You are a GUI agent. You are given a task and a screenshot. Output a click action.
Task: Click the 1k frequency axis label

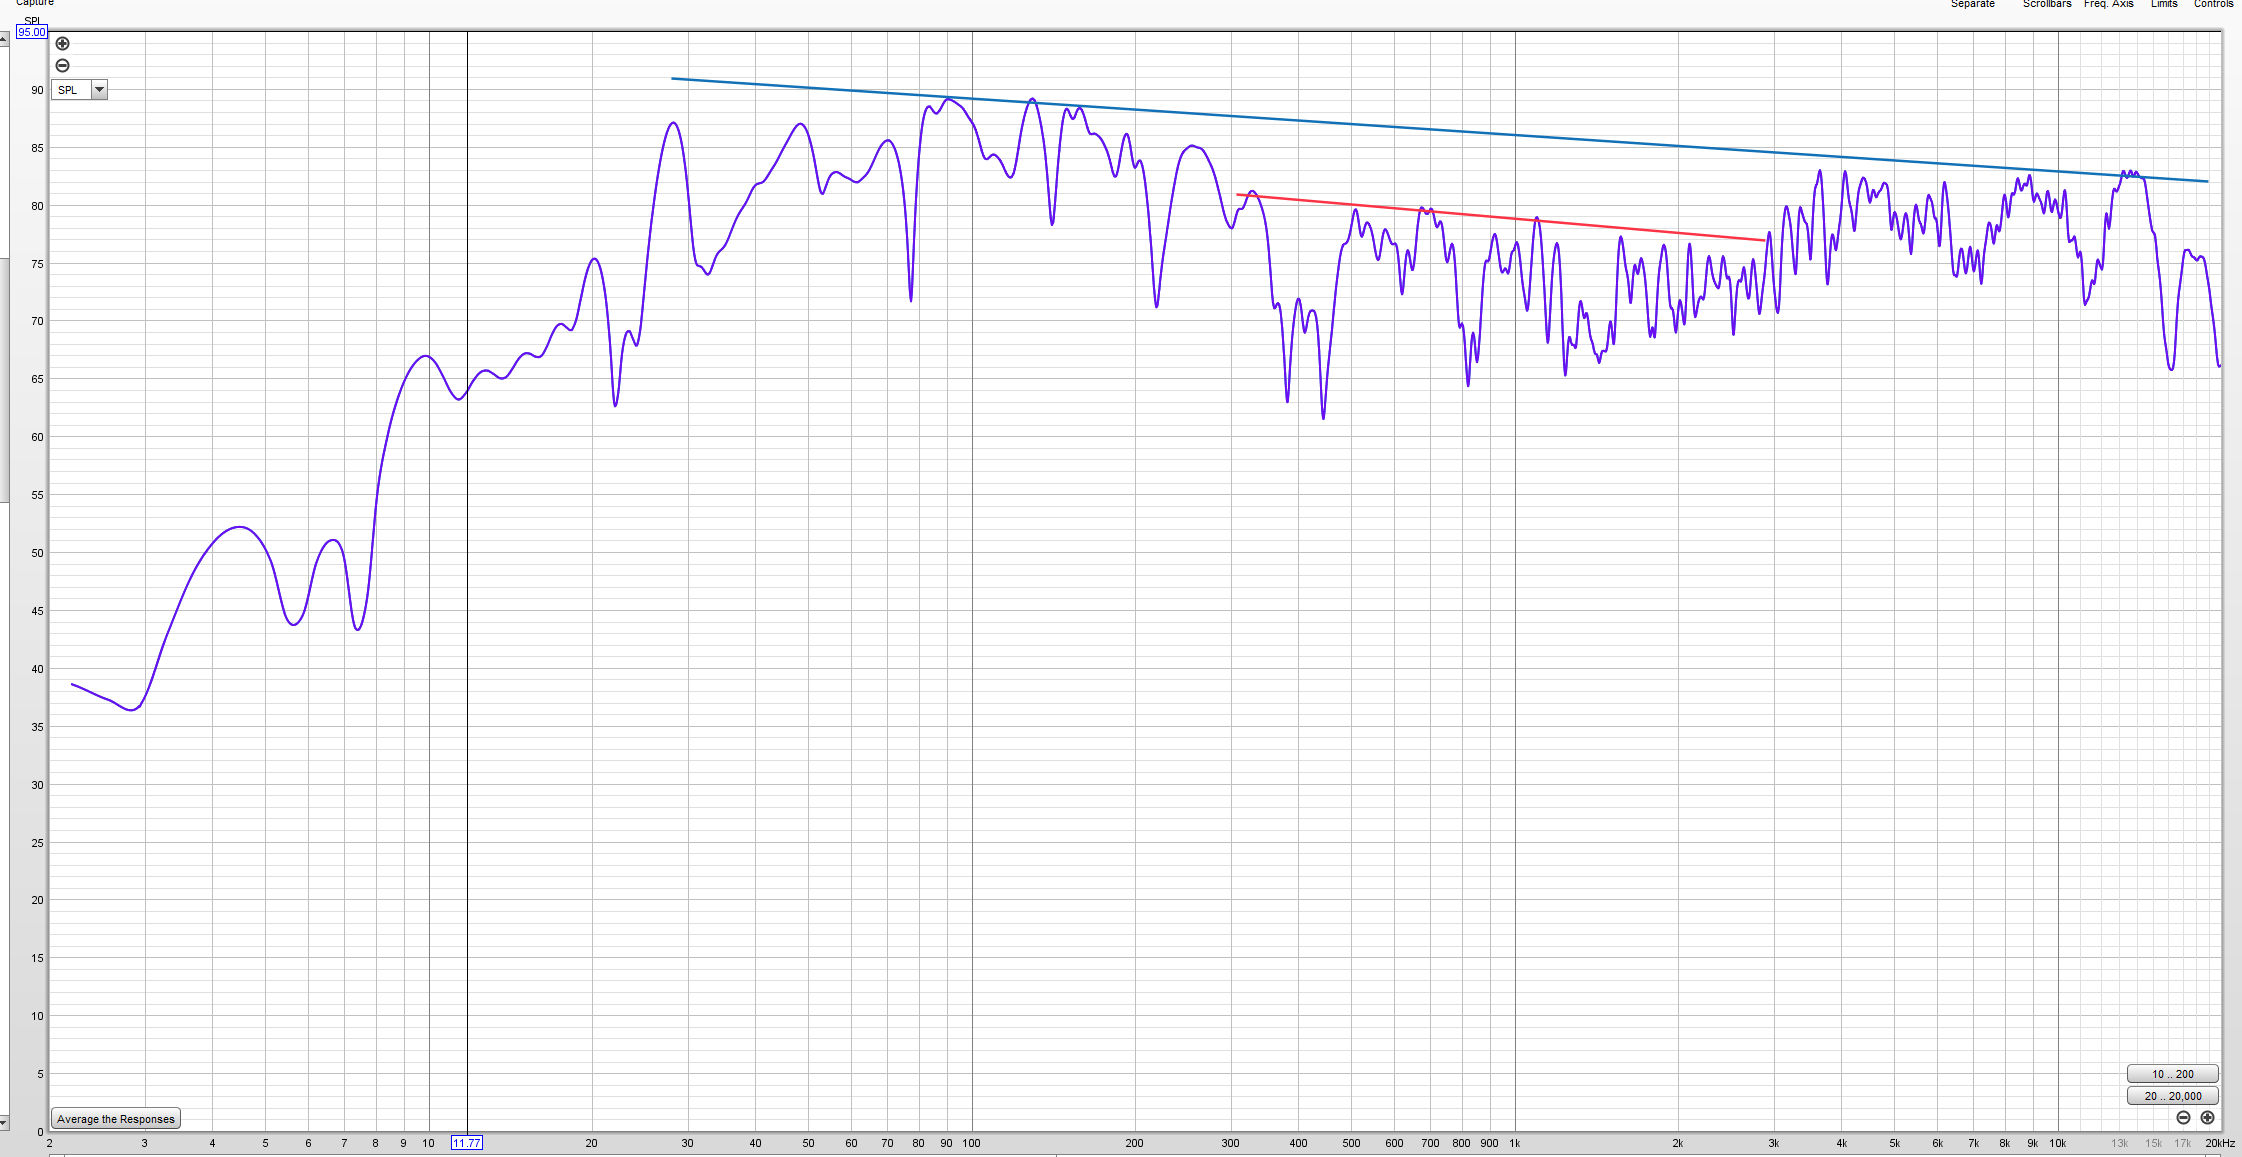tap(1515, 1143)
